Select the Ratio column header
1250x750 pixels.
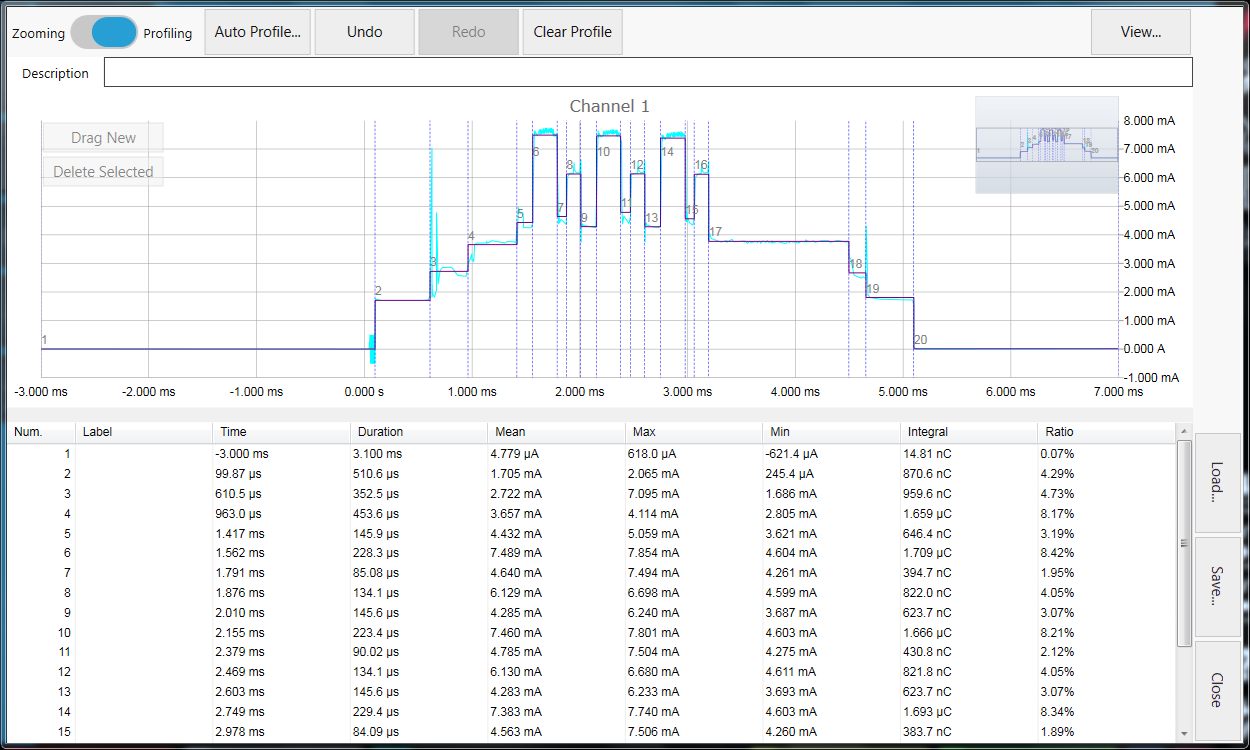[x=1107, y=432]
